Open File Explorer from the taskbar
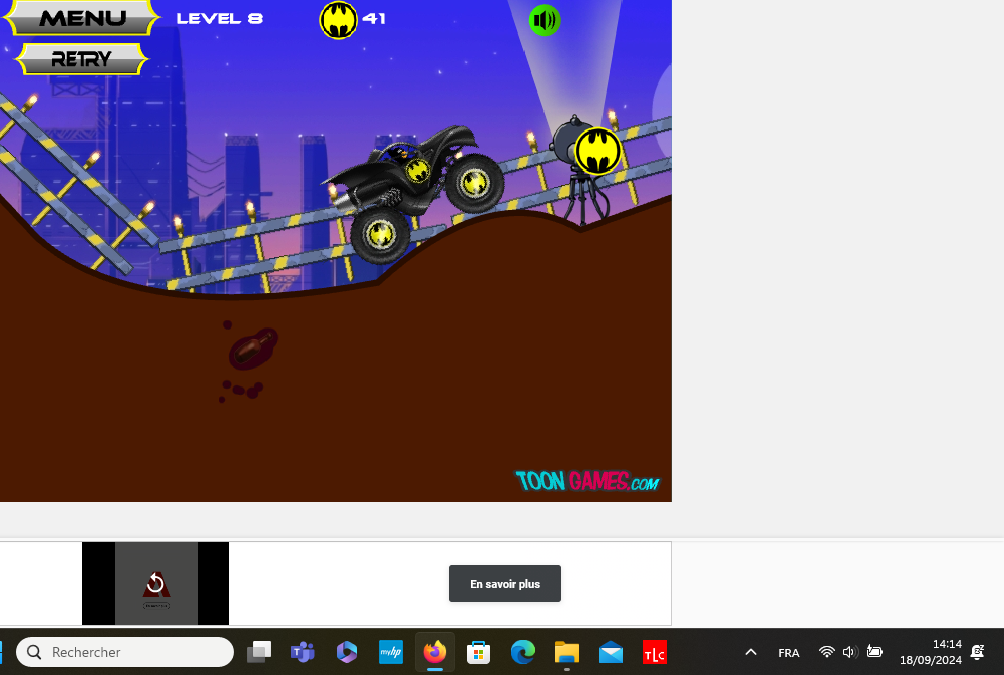The width and height of the screenshot is (1004, 675). point(567,652)
